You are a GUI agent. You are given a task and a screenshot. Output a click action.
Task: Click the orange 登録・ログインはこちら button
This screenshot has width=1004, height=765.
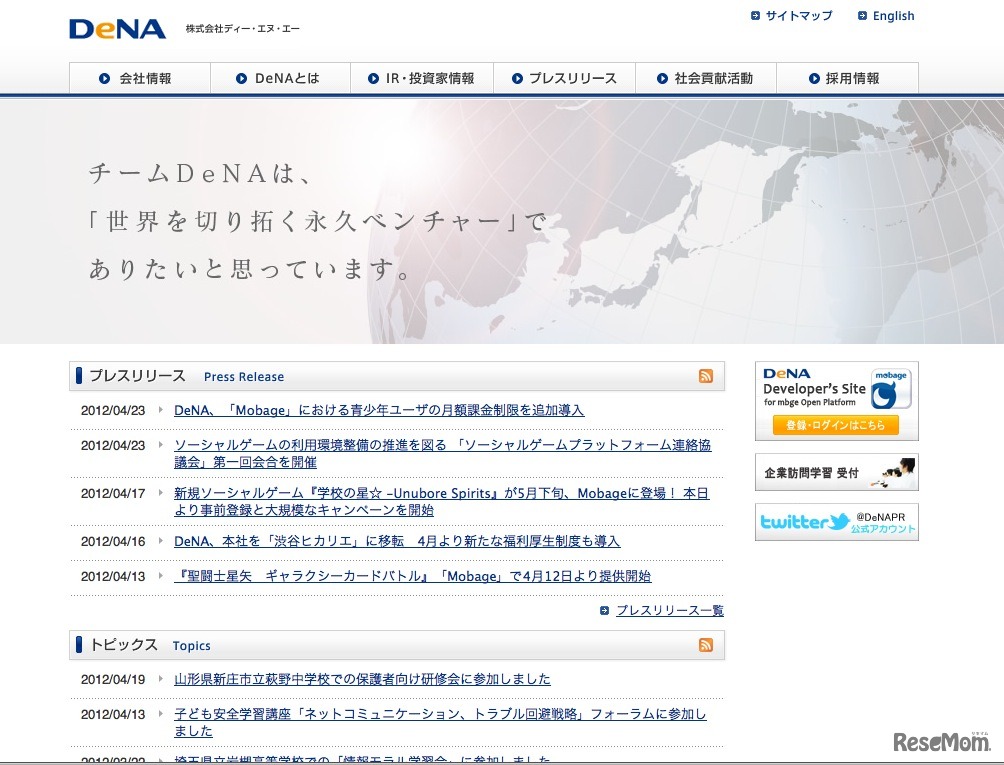(x=835, y=425)
